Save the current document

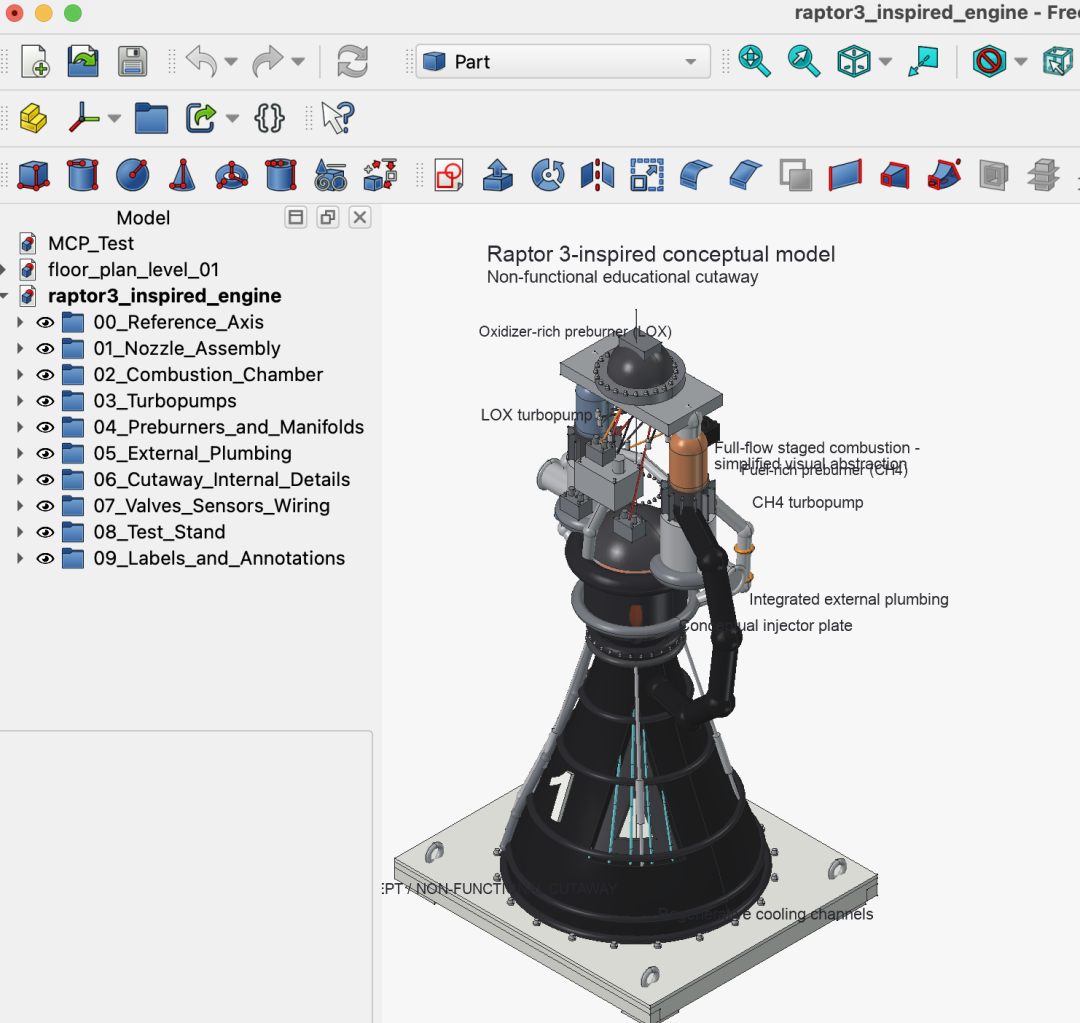coord(132,61)
